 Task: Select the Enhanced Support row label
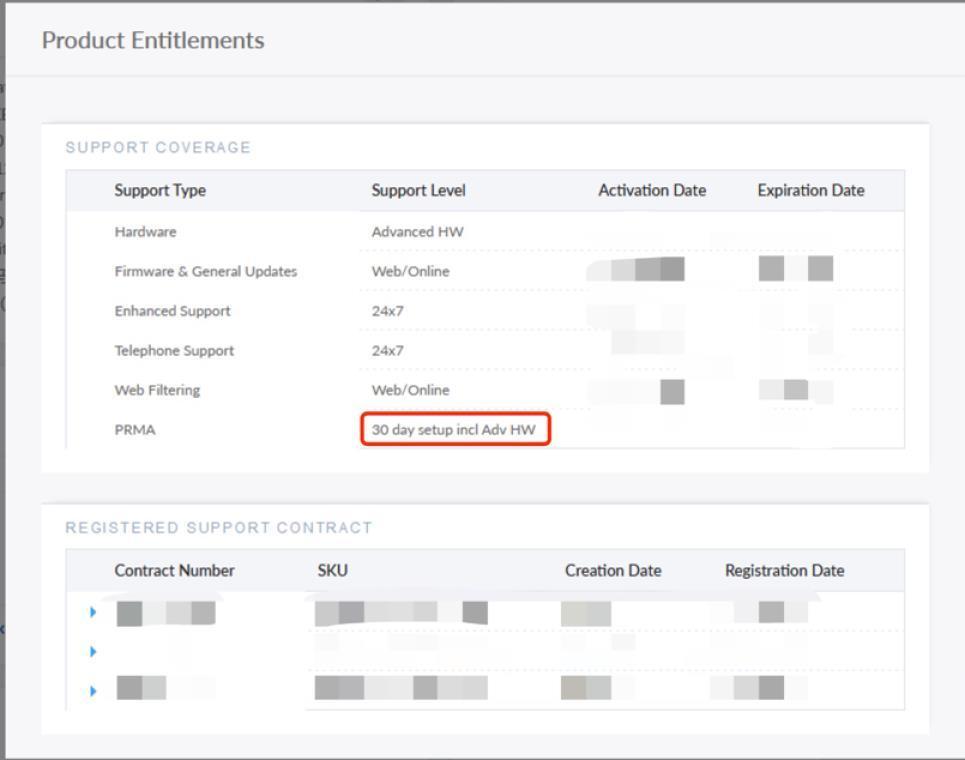[x=172, y=311]
